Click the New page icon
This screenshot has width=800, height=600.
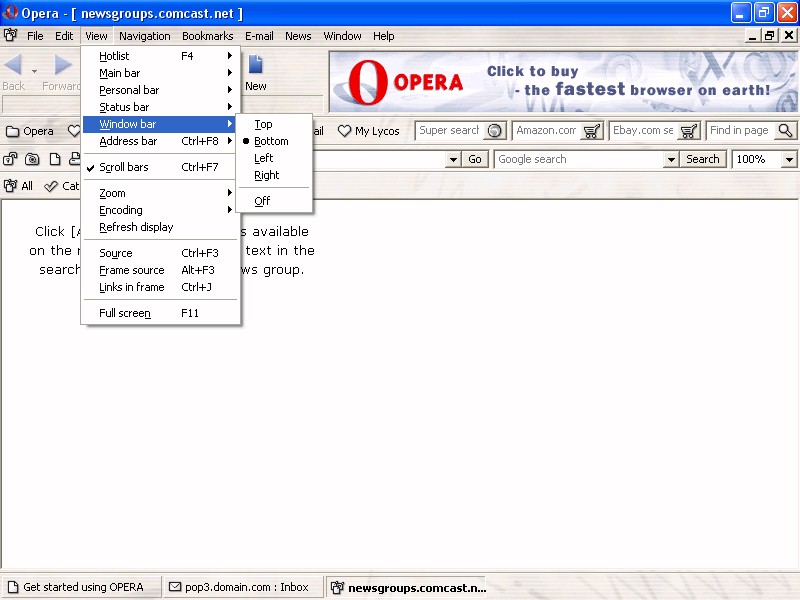point(256,66)
